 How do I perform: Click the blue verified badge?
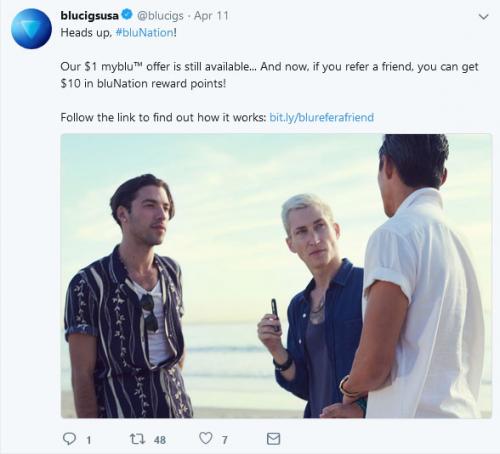click(x=127, y=15)
